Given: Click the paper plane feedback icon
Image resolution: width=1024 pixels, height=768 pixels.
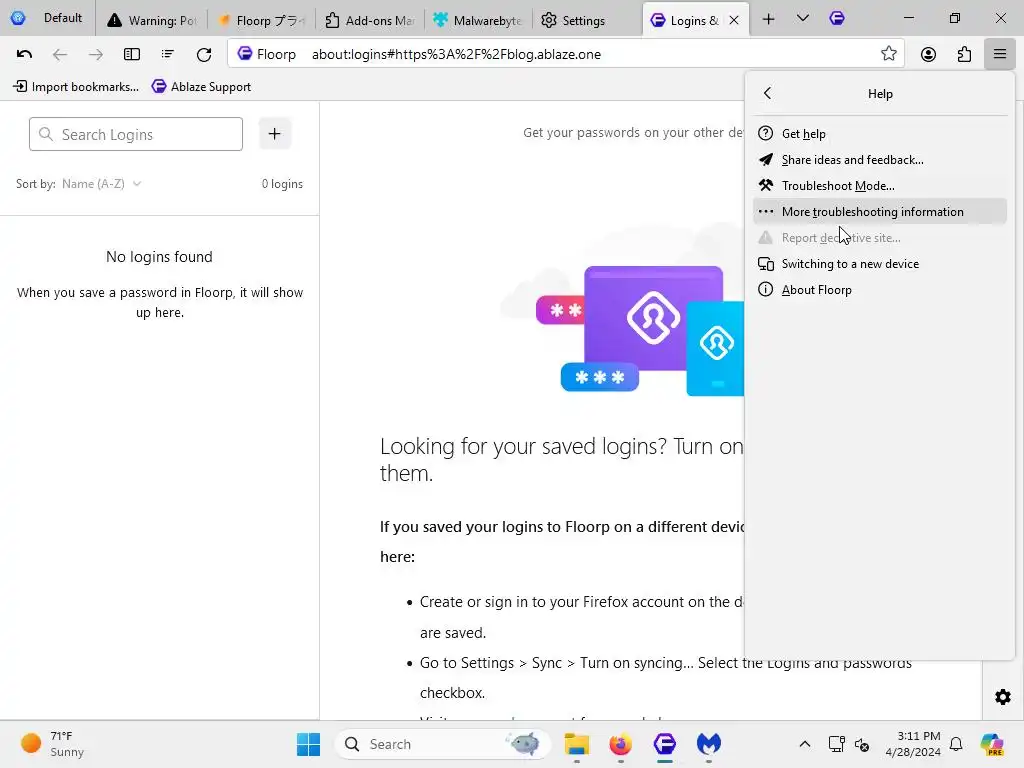Looking at the screenshot, I should point(765,159).
